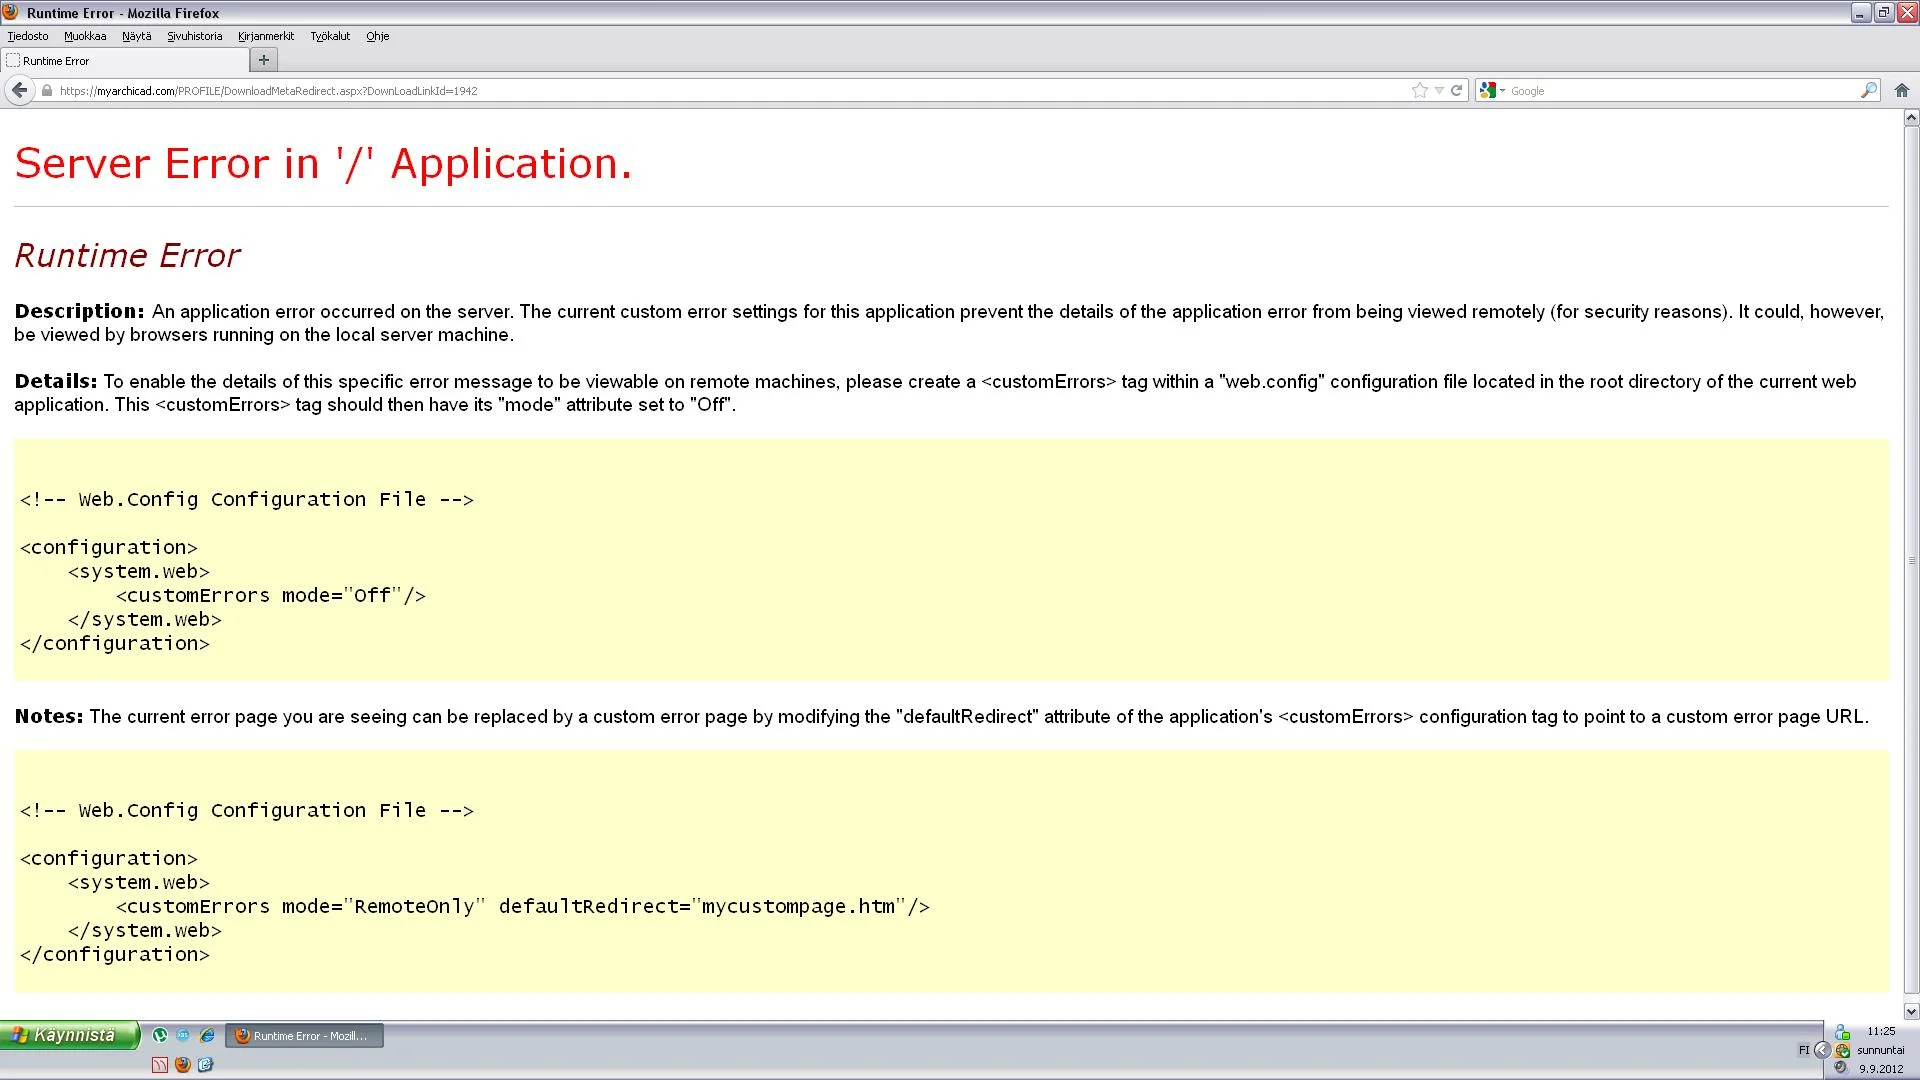Open the Kirjanmerkit menu

pyautogui.click(x=266, y=36)
